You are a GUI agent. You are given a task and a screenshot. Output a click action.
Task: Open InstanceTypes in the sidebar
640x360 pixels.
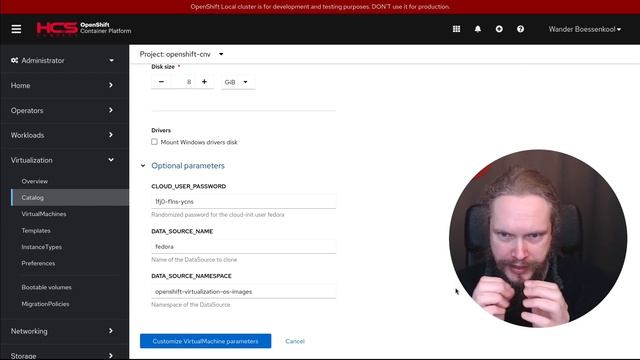click(x=42, y=247)
